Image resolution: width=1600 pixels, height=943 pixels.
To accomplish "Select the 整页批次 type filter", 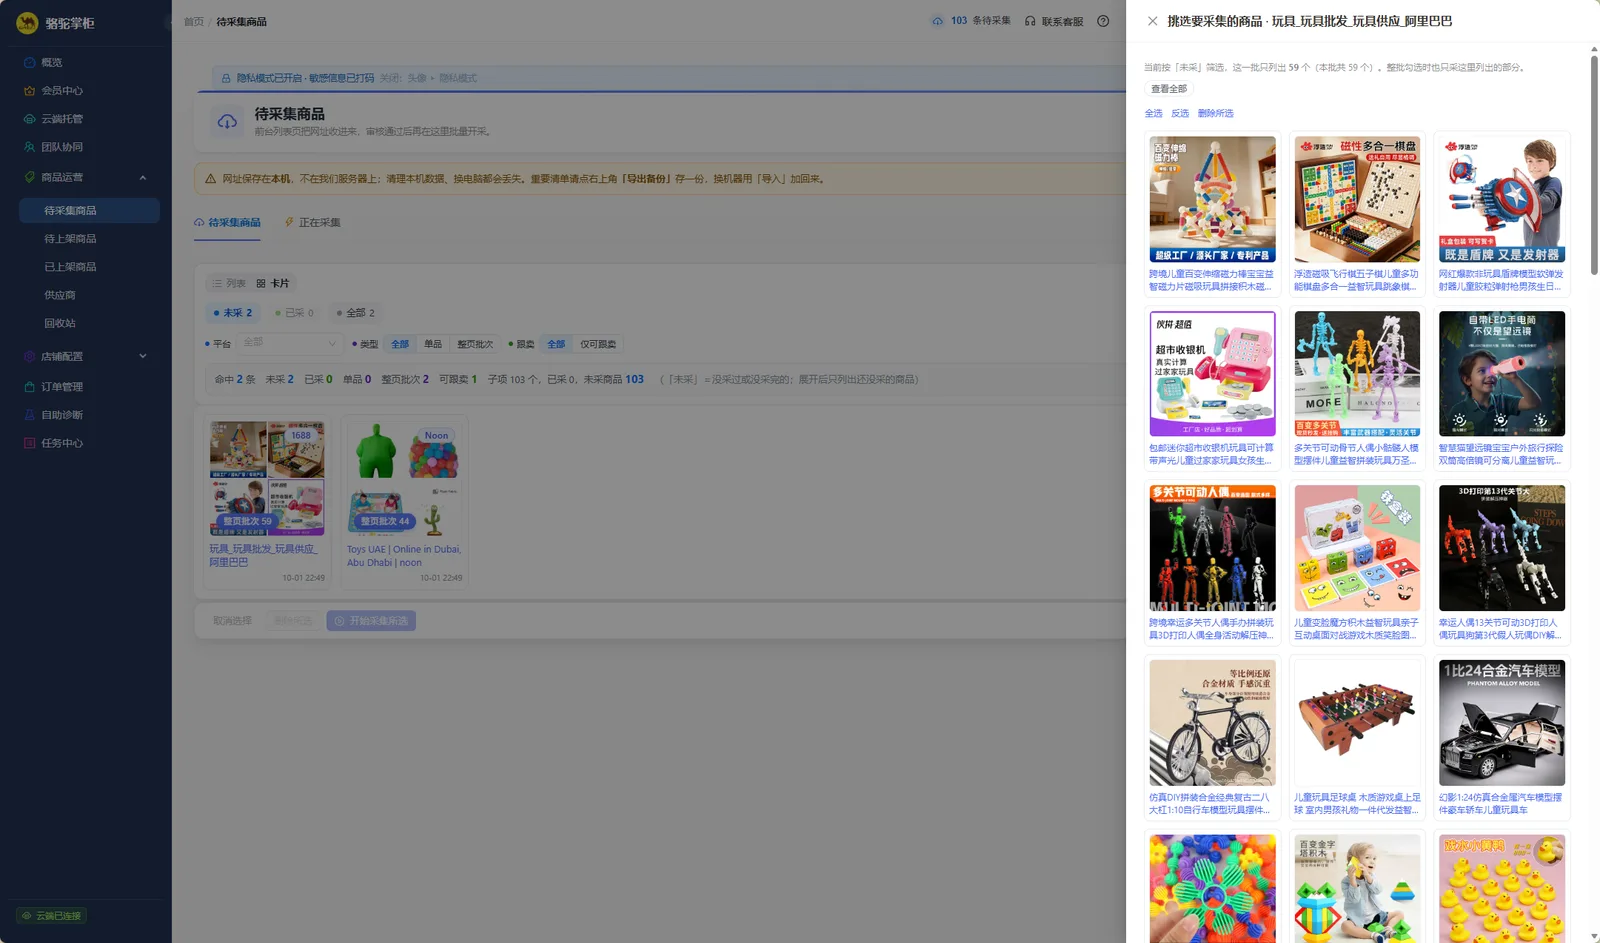I will (x=475, y=344).
